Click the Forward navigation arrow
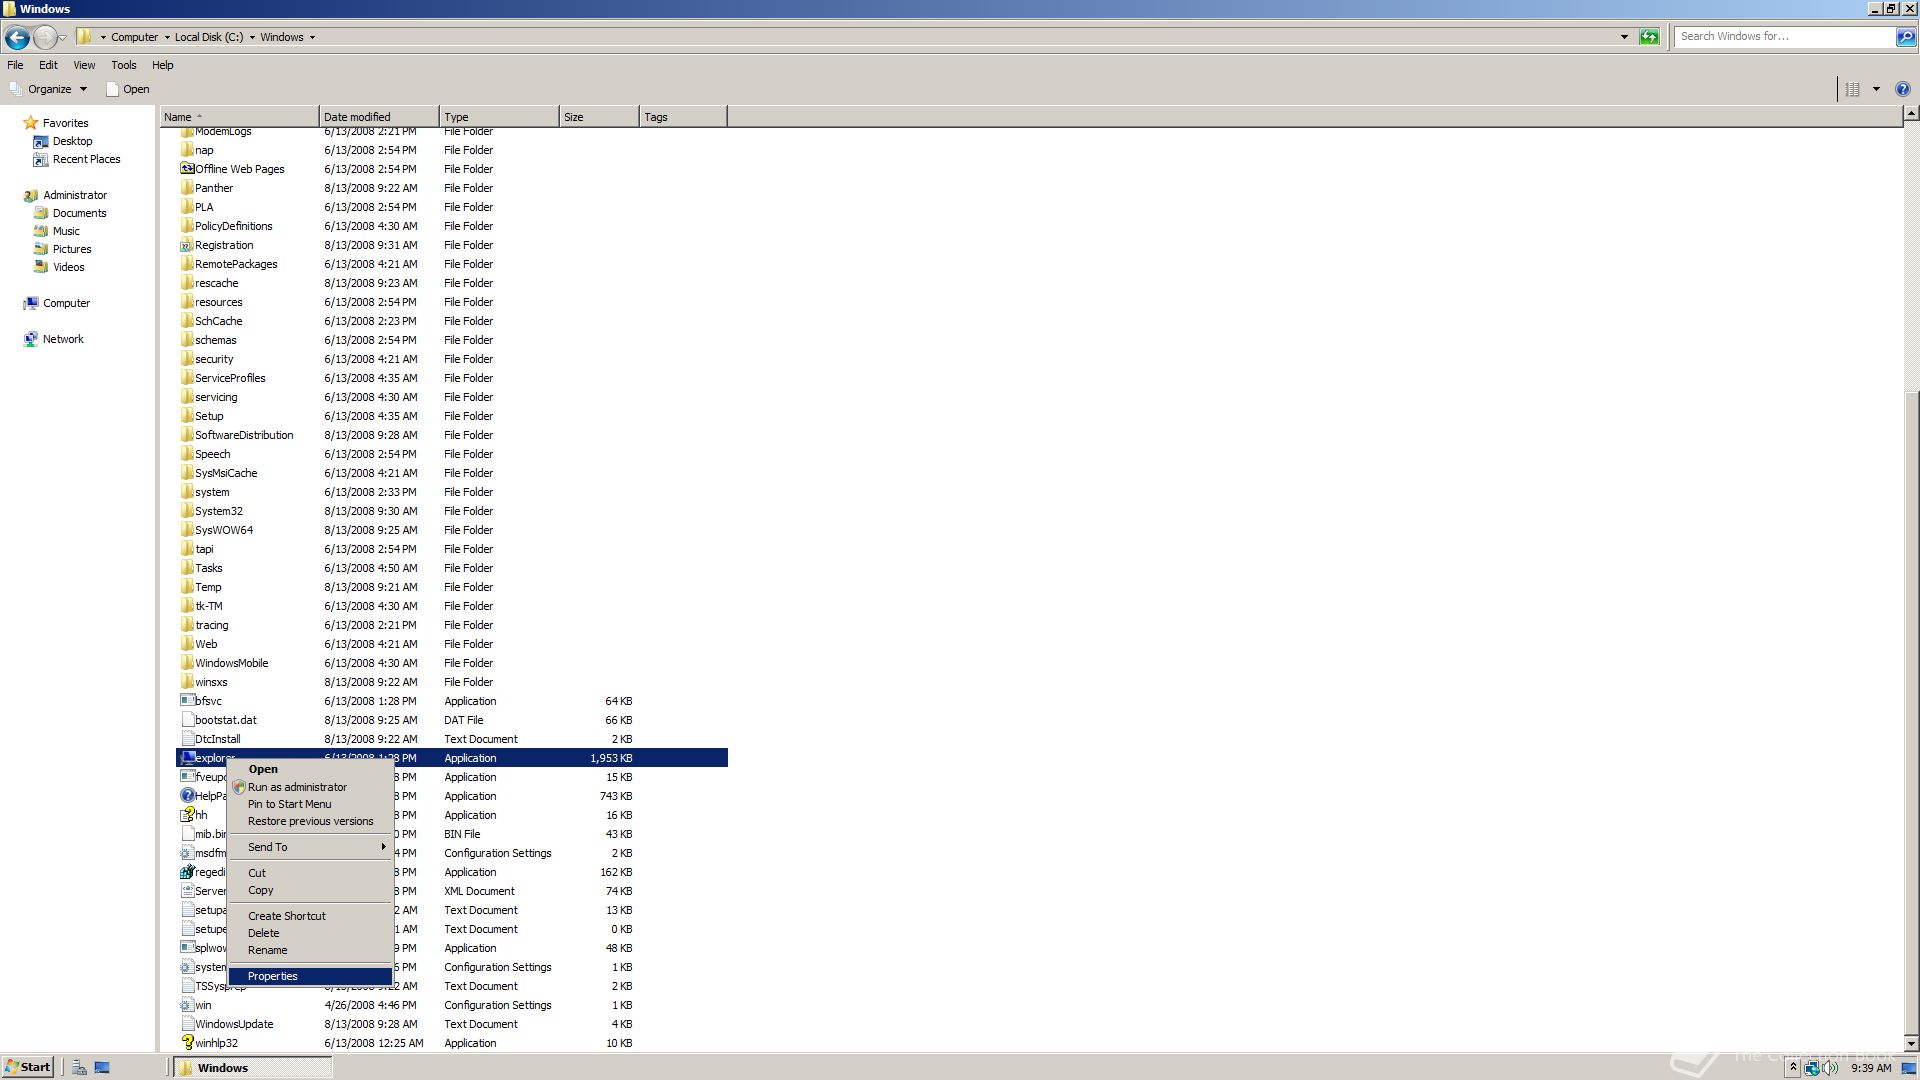 (x=45, y=38)
